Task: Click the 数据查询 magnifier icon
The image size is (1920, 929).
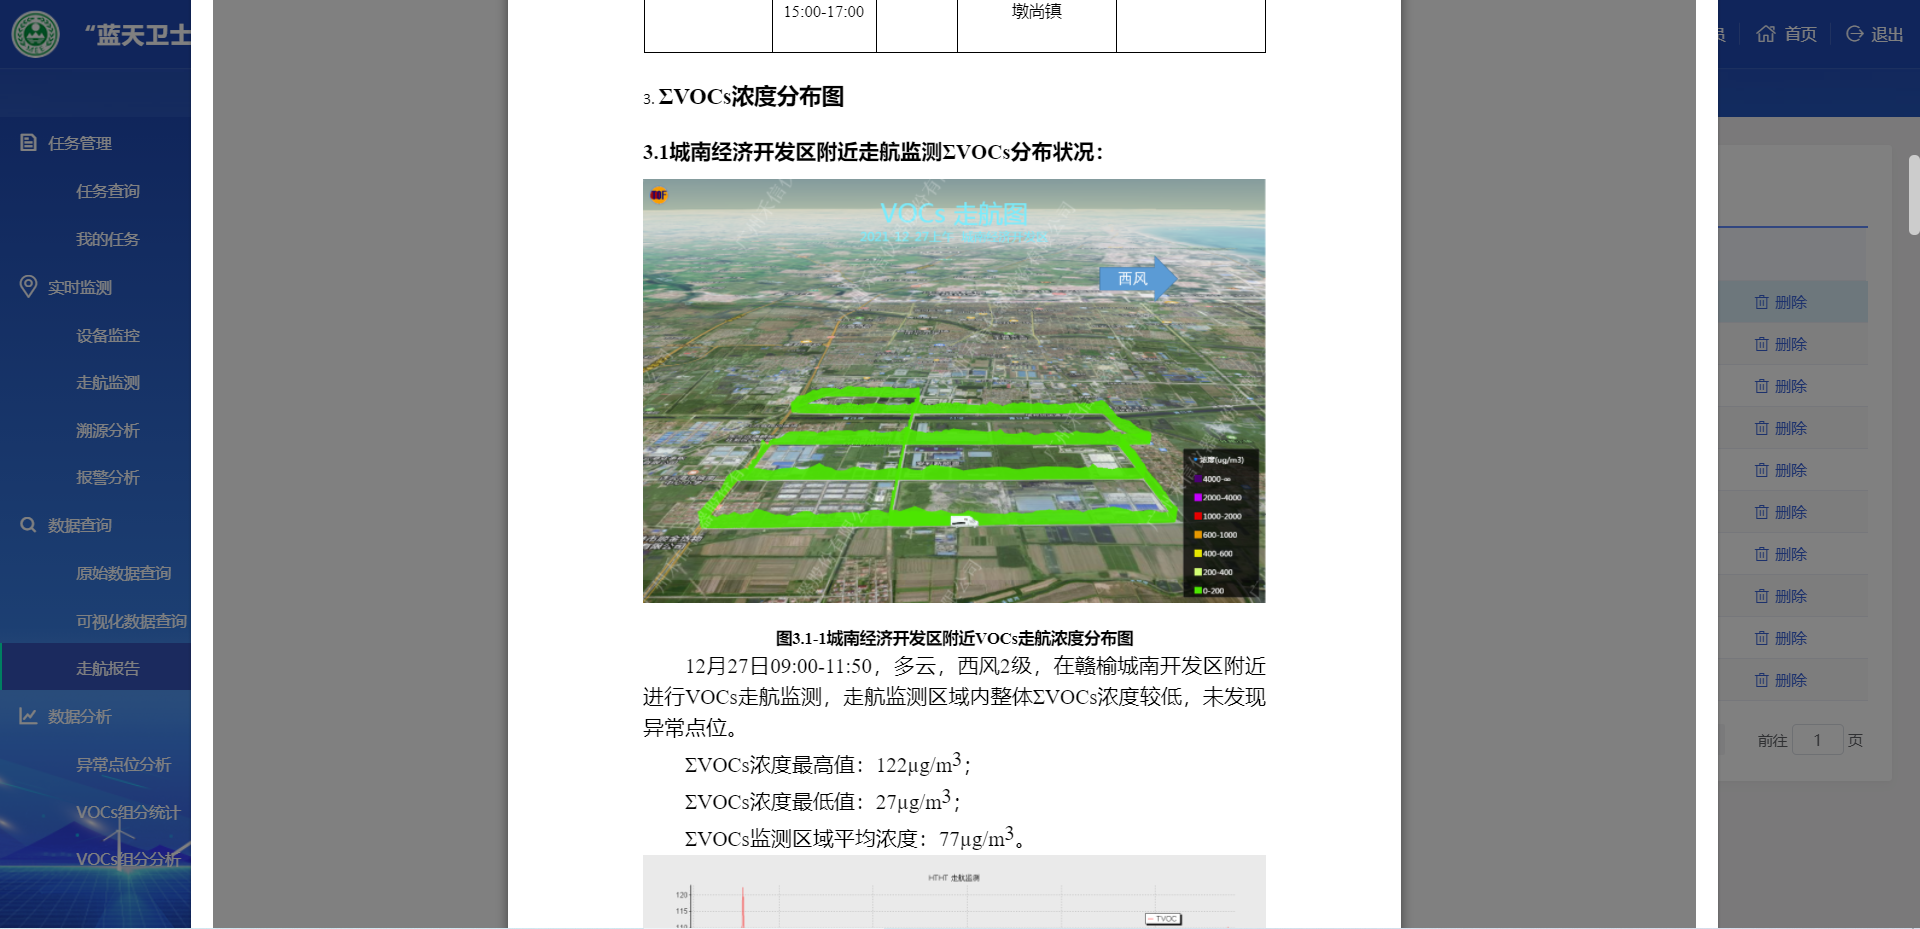Action: [28, 525]
